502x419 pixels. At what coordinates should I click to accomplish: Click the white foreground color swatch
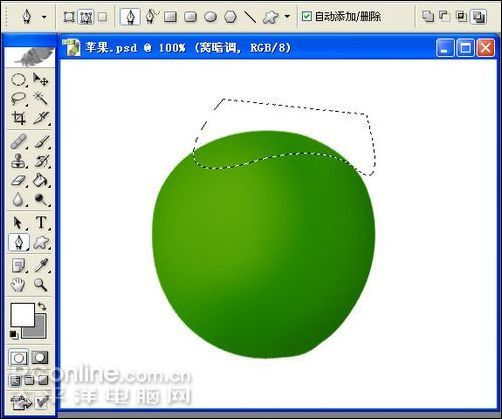22,314
